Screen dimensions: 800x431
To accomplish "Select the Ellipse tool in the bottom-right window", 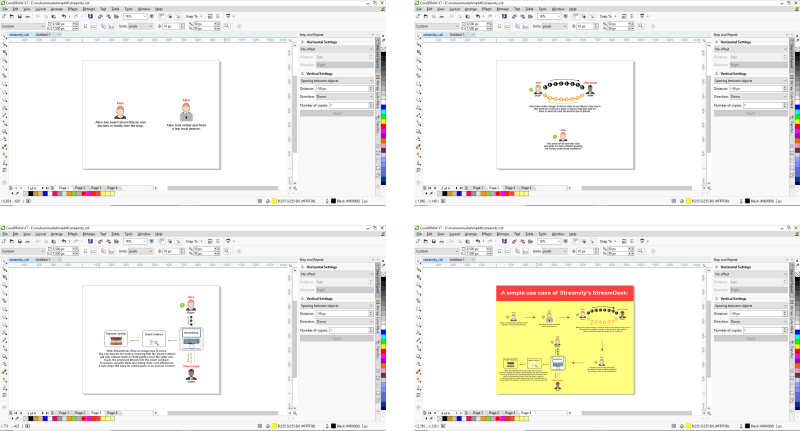I will coord(419,317).
